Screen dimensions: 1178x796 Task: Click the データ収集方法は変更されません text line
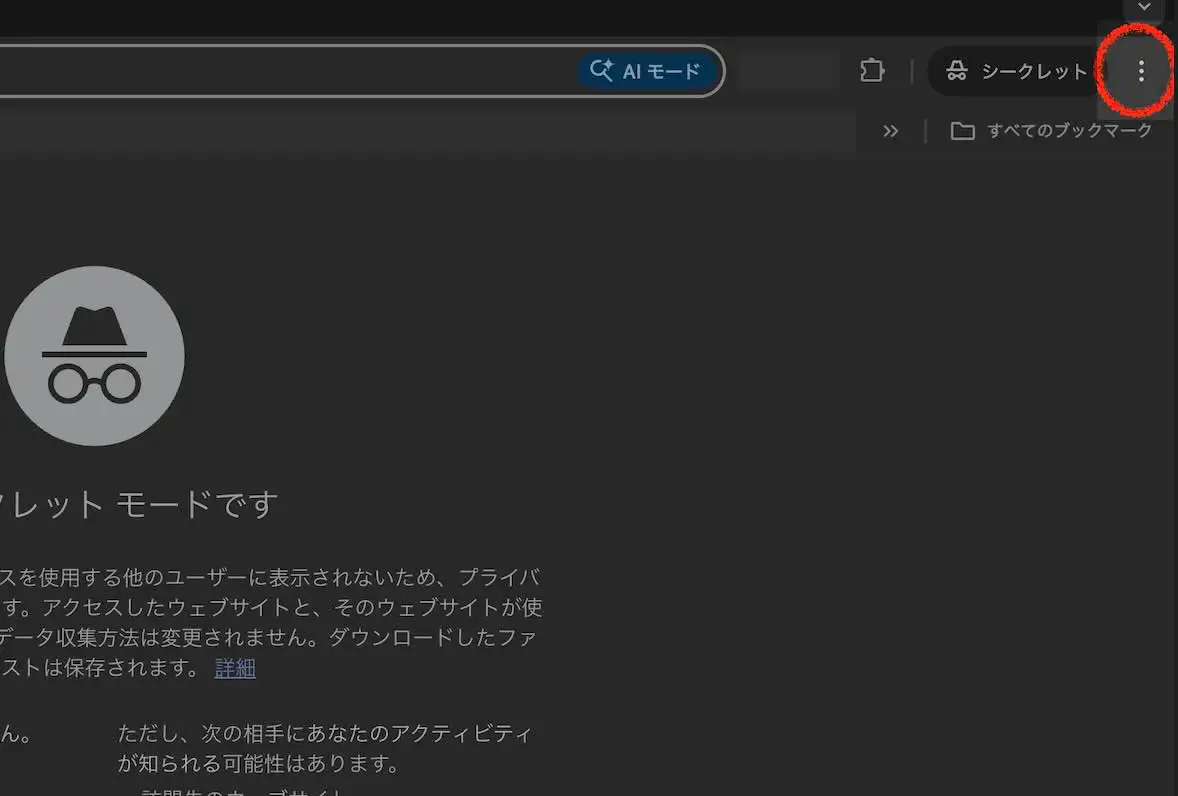point(270,637)
